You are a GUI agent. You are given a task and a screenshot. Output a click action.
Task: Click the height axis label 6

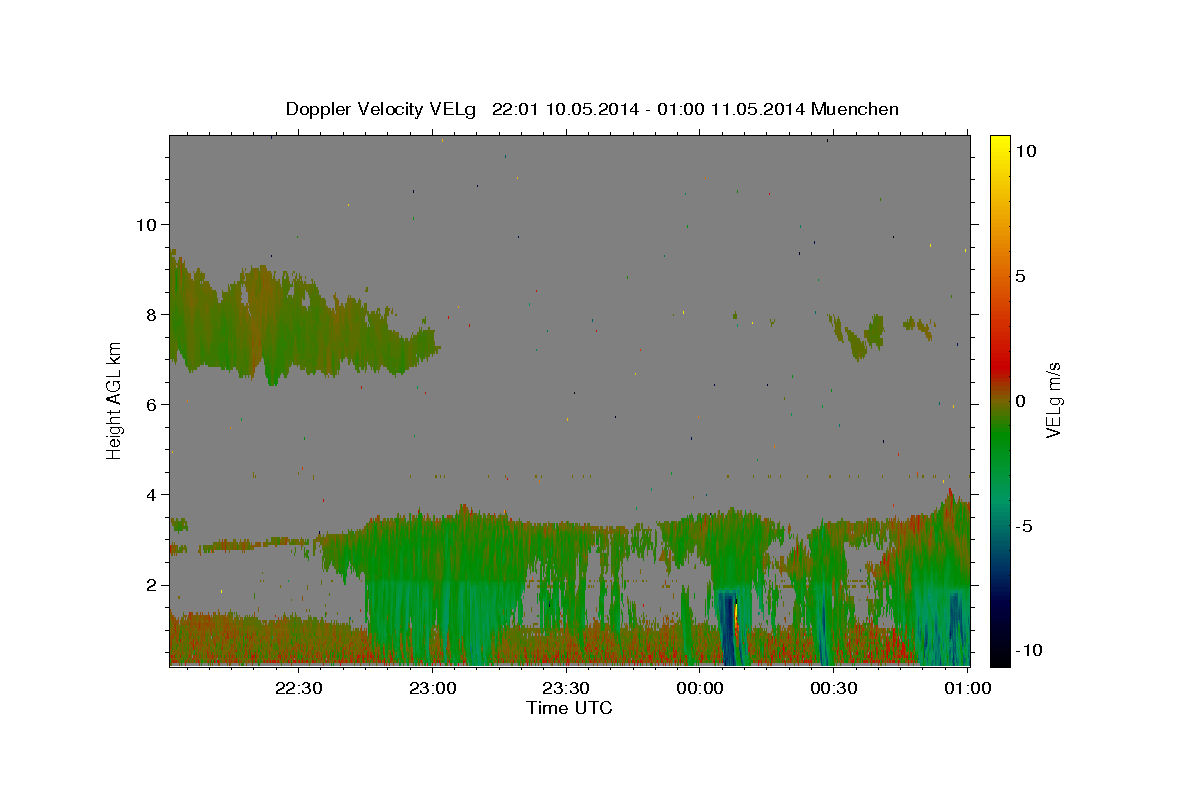[x=153, y=404]
